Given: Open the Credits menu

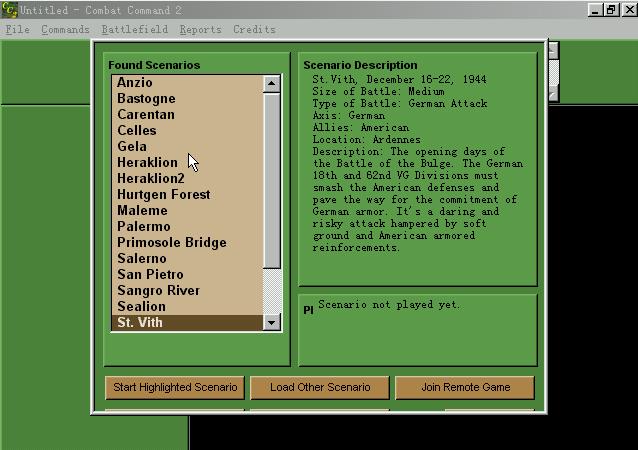Looking at the screenshot, I should [x=254, y=30].
